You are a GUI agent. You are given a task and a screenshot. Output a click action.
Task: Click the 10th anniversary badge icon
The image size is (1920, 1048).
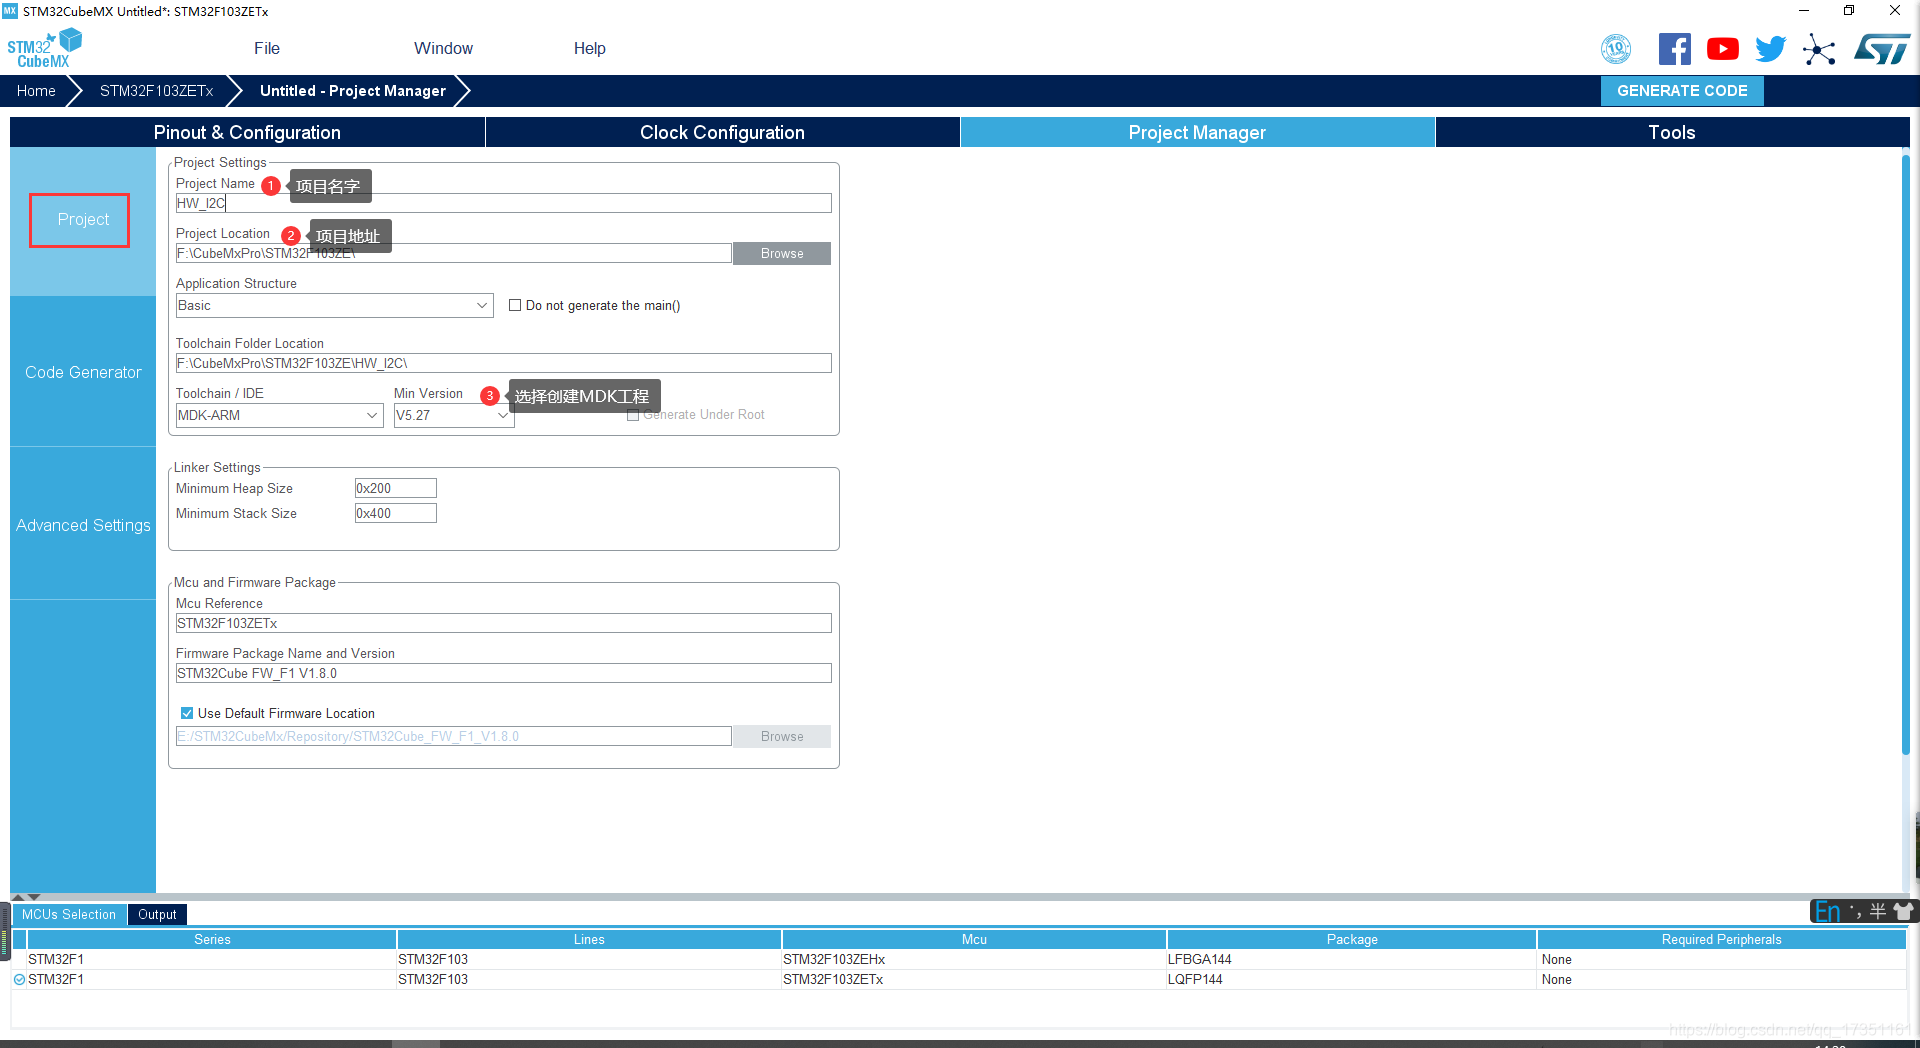pos(1616,48)
